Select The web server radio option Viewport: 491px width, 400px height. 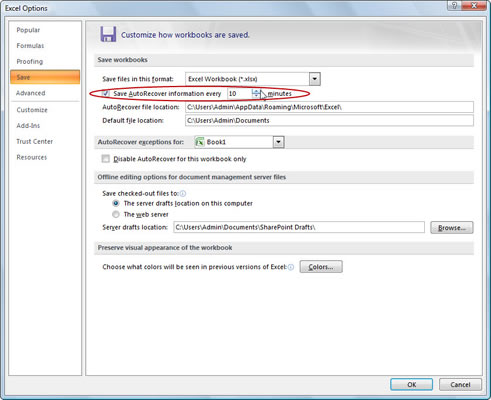coord(116,214)
